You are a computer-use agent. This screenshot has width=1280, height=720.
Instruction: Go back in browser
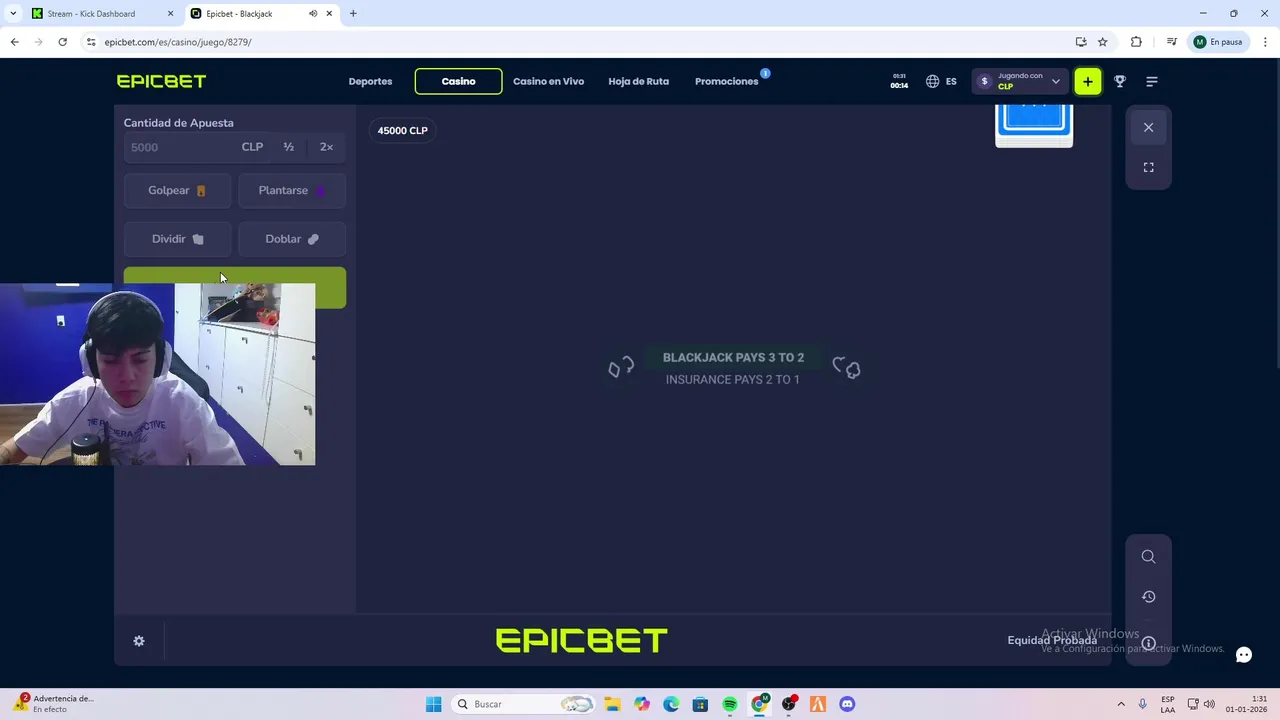[14, 42]
